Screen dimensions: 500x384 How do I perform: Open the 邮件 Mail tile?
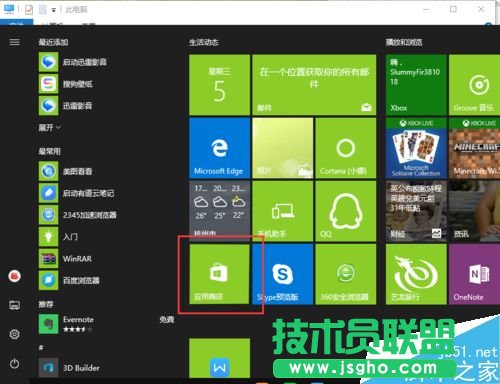pyautogui.click(x=314, y=85)
